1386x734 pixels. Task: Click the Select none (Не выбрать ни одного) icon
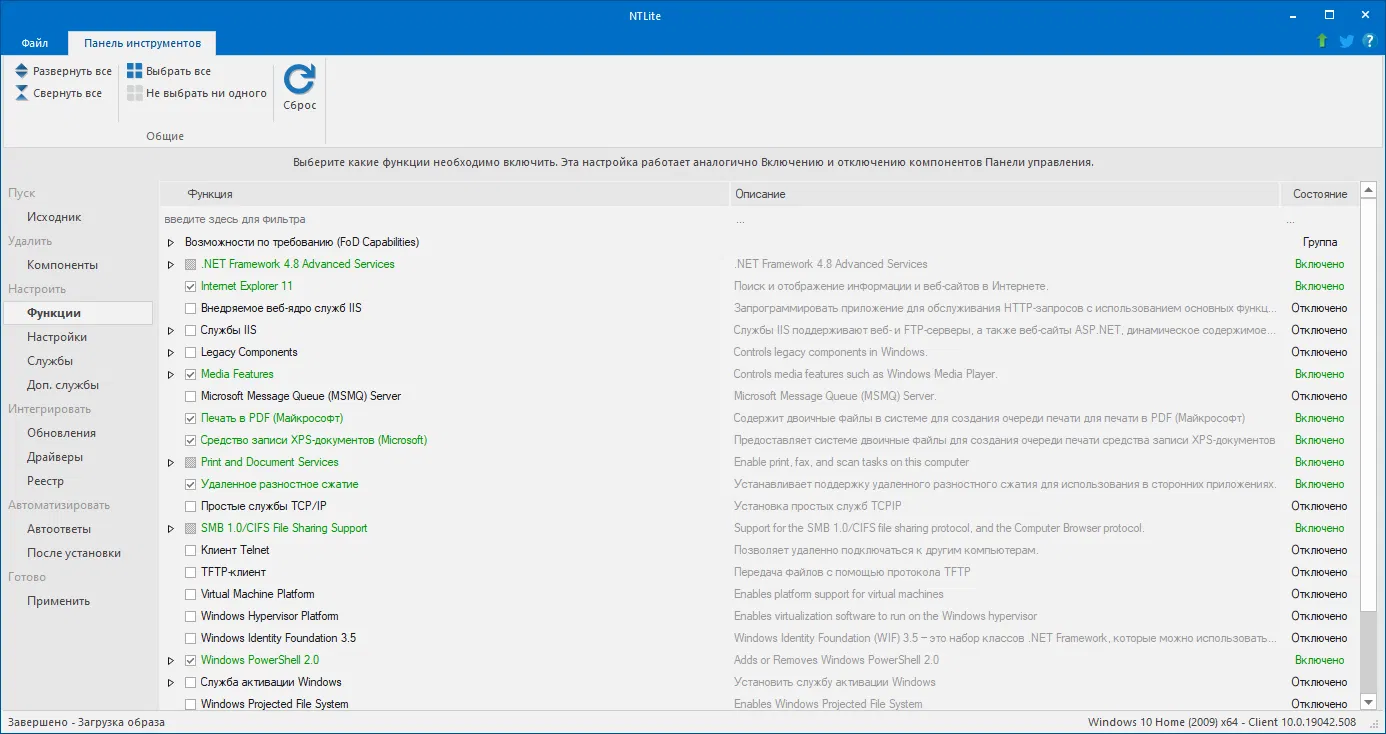[134, 93]
